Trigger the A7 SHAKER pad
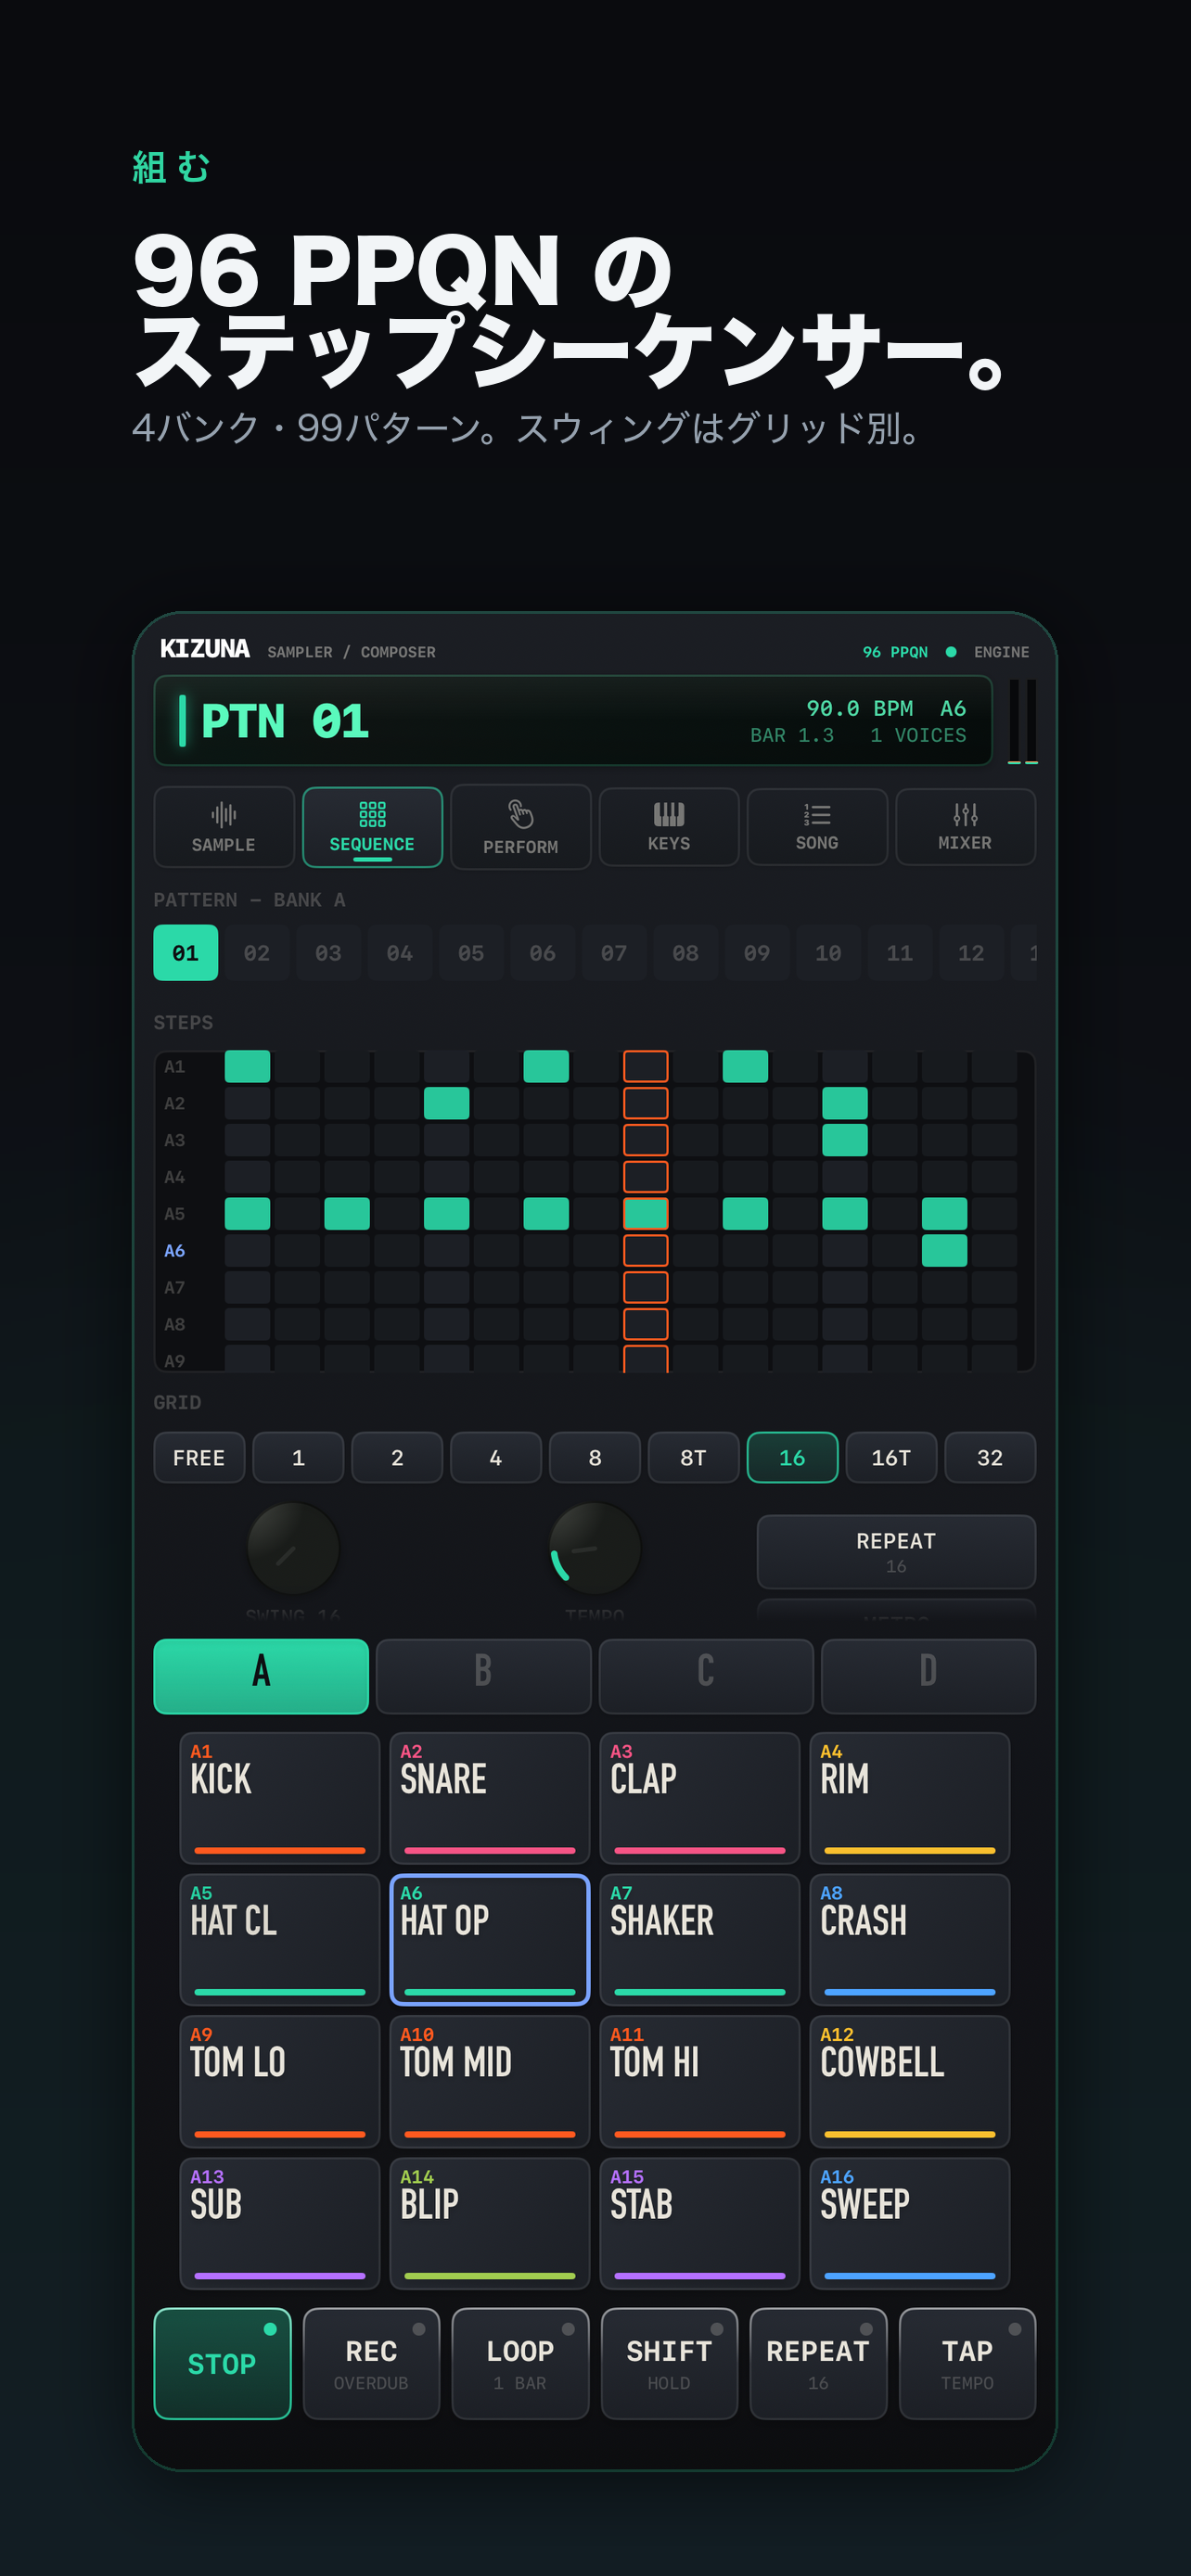The image size is (1191, 2576). [x=700, y=1940]
